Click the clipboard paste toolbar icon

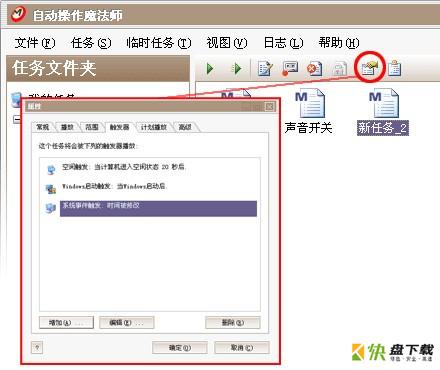pos(395,68)
